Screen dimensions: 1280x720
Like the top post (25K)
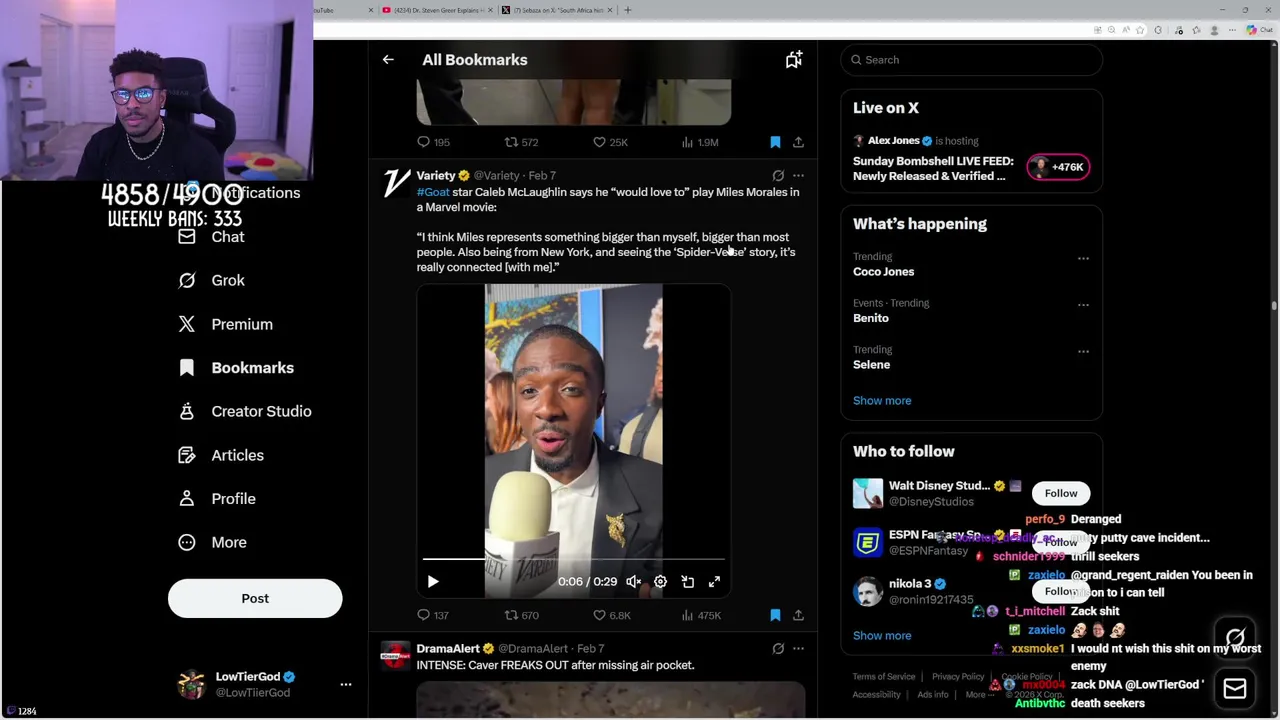610,142
